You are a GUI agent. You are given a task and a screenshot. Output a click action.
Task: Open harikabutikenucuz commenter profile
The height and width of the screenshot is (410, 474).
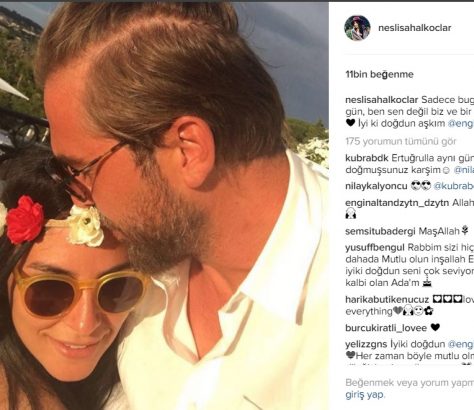click(387, 300)
